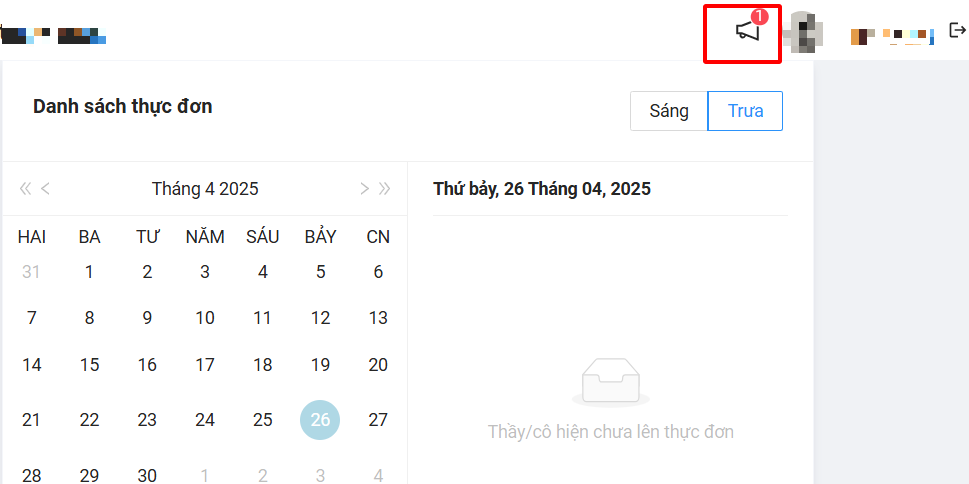Click Sunday the 27th

(378, 420)
